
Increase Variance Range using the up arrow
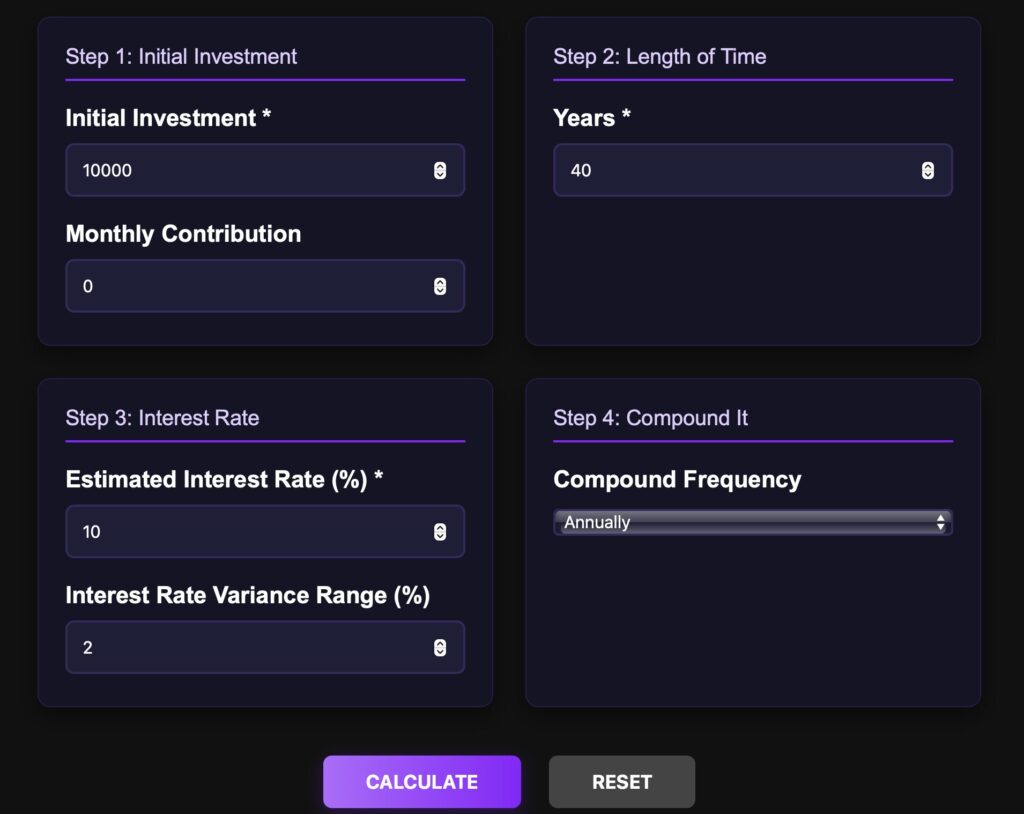(440, 644)
